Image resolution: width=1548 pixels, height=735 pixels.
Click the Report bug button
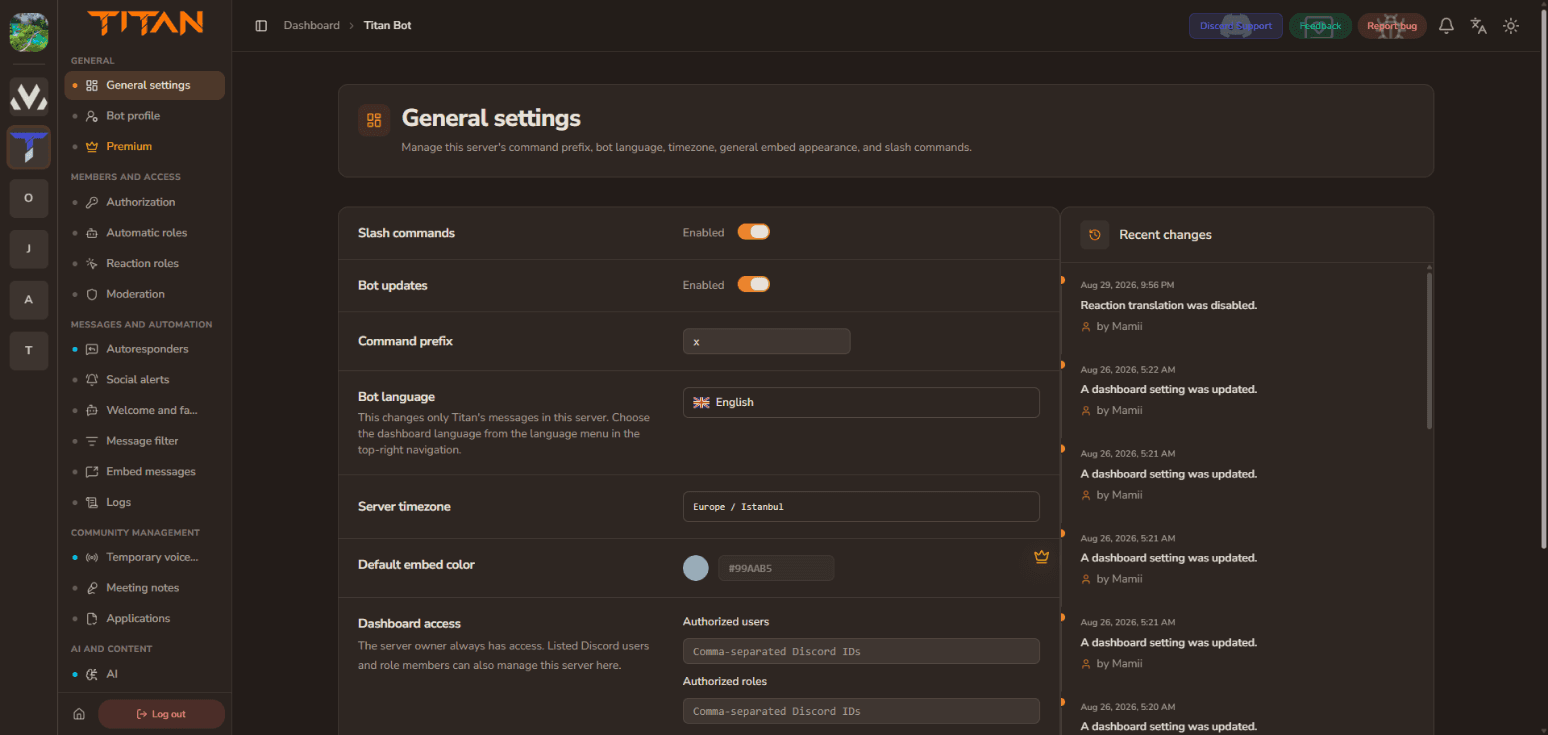1392,26
